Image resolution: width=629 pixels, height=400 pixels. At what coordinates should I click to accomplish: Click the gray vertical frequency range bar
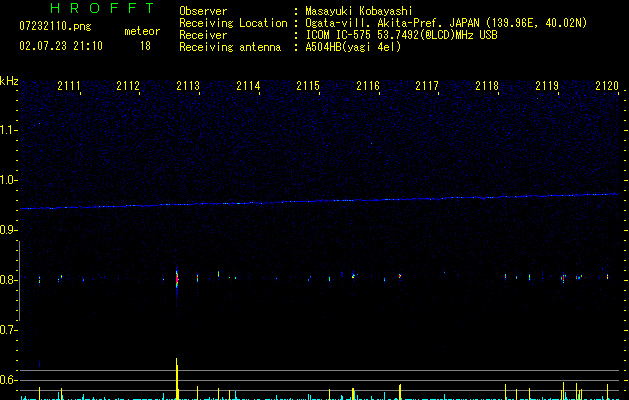click(19, 280)
